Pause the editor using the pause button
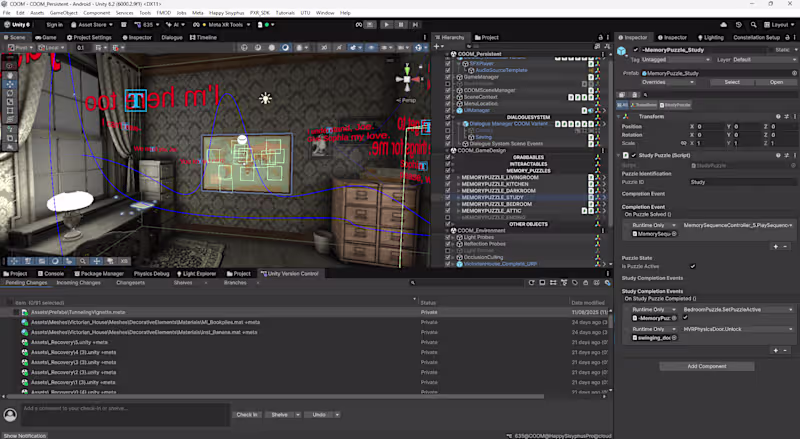800x439 pixels. 401,25
